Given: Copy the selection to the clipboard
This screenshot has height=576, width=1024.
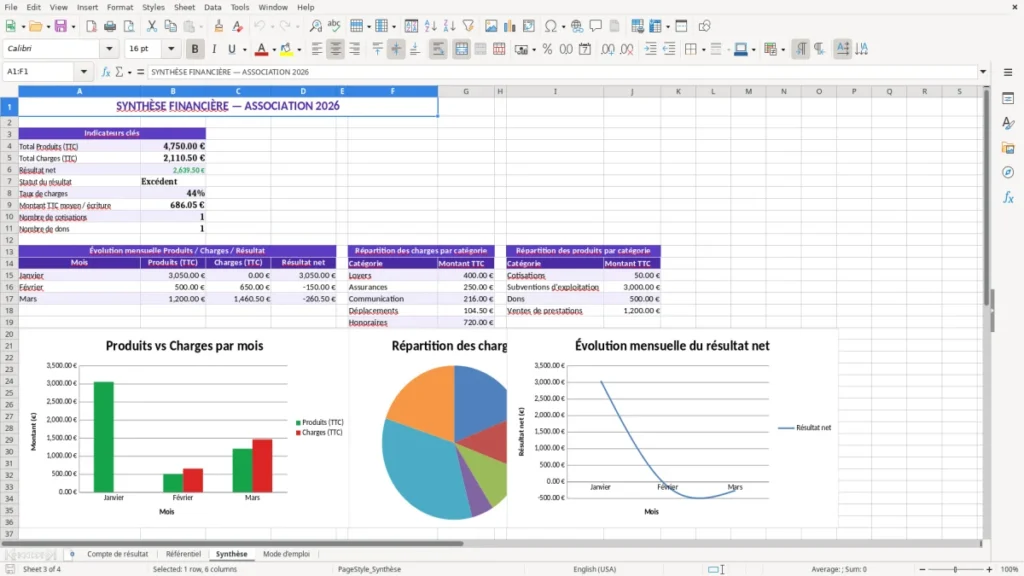Looking at the screenshot, I should point(170,26).
